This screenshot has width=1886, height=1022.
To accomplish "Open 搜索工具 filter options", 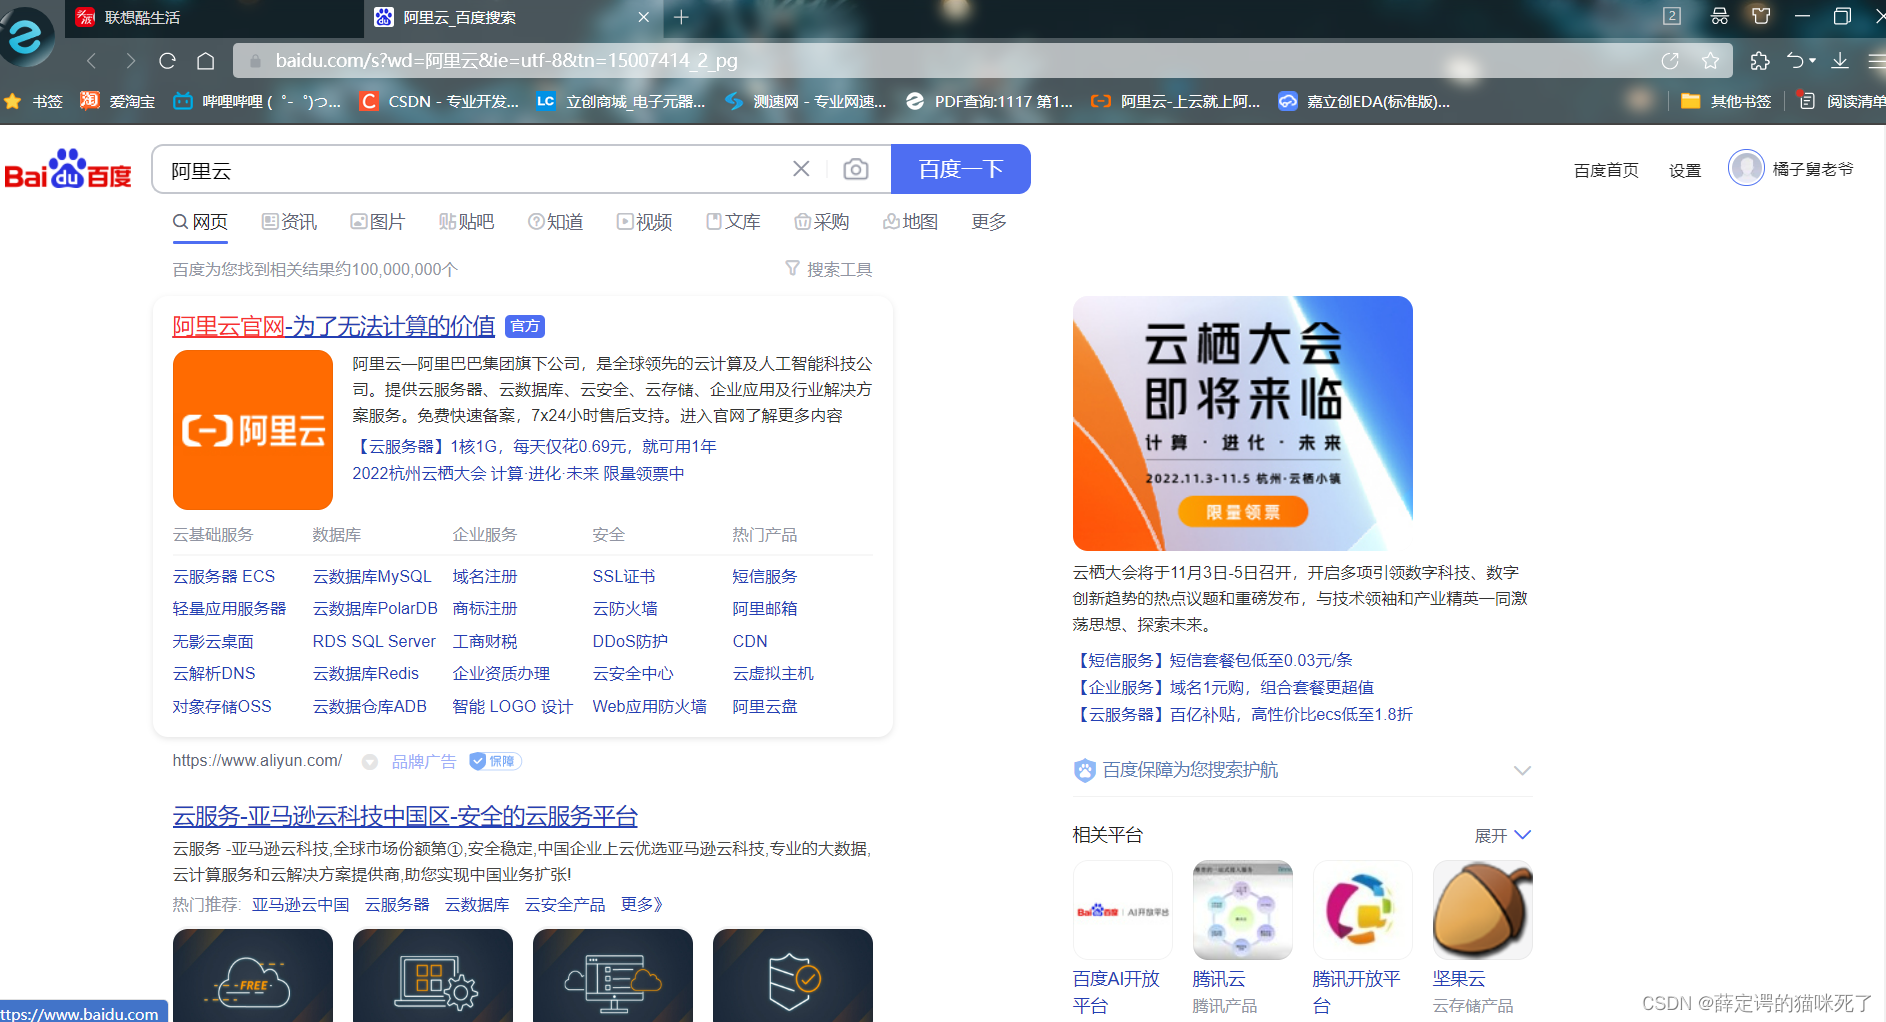I will click(829, 269).
